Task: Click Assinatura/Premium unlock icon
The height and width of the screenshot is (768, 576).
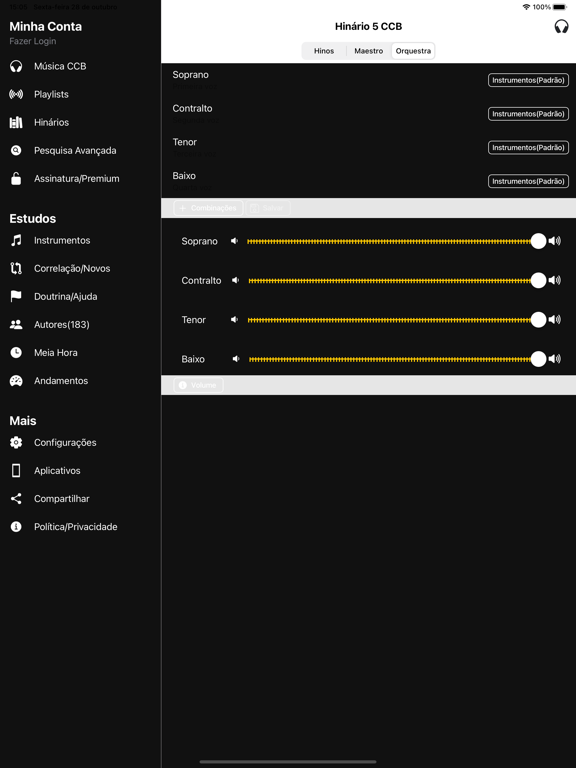Action: [x=16, y=178]
